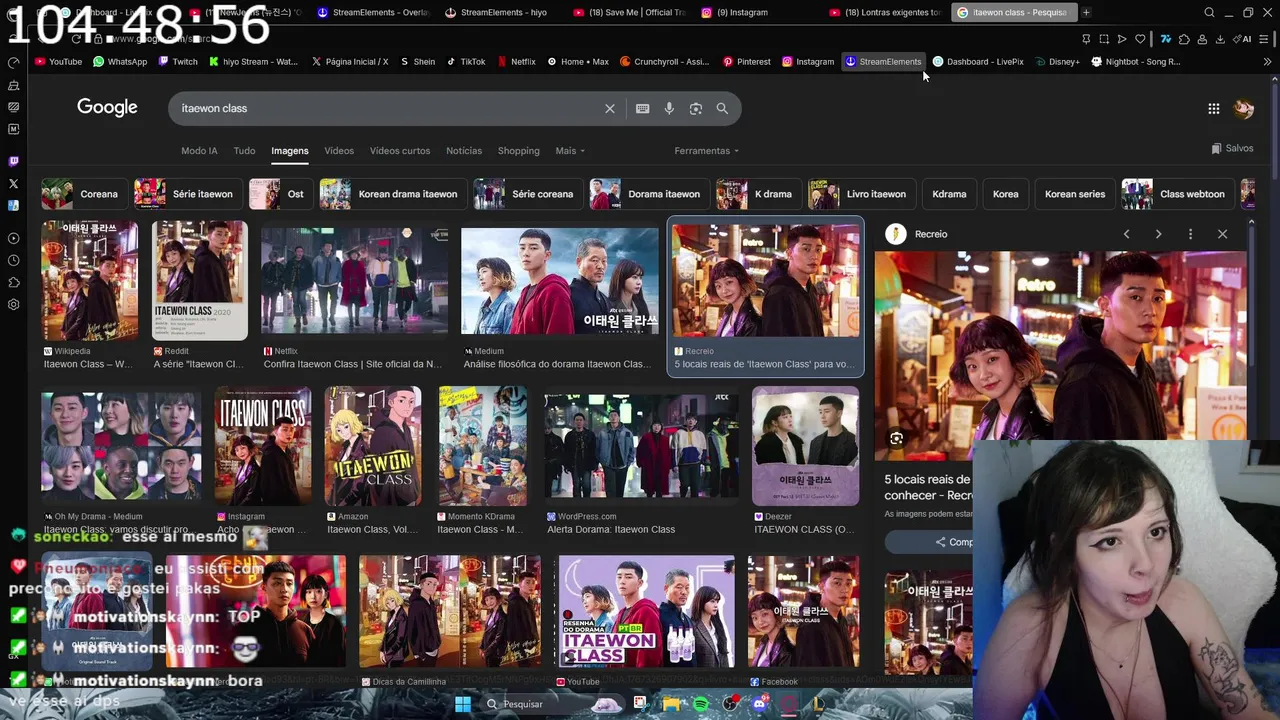Open the Google account avatar
The height and width of the screenshot is (720, 1280).
point(1244,108)
